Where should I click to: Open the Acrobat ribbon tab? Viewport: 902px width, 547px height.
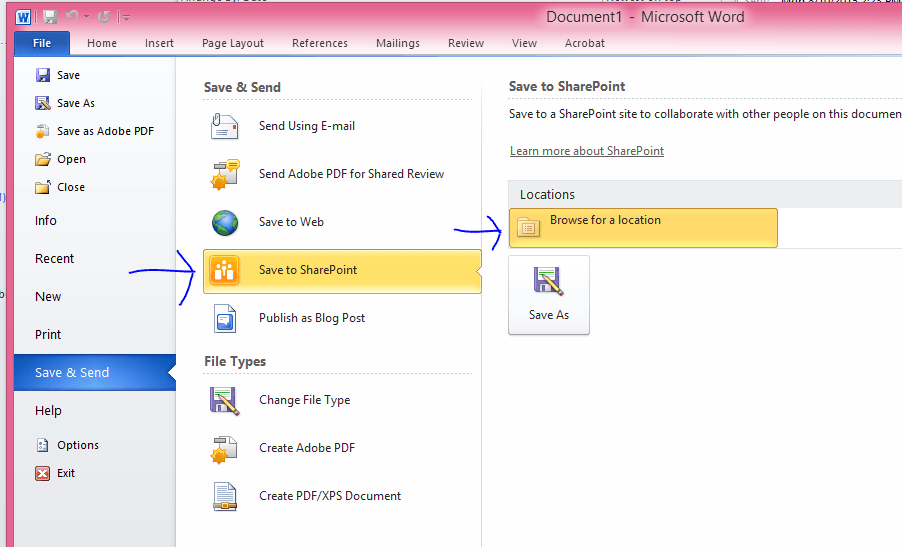point(584,43)
